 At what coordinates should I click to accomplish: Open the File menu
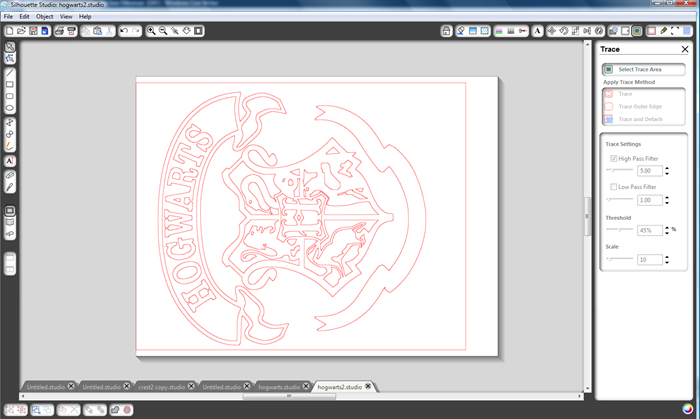[8, 17]
